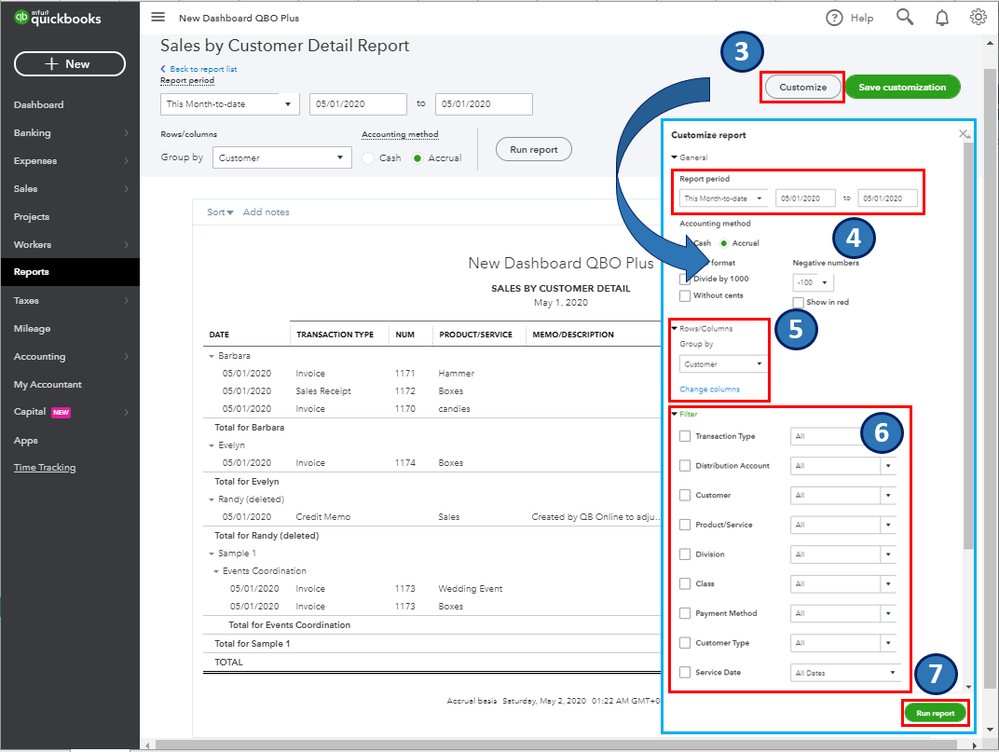This screenshot has width=999, height=752.
Task: Select the Cash accounting method radio
Action: (369, 158)
